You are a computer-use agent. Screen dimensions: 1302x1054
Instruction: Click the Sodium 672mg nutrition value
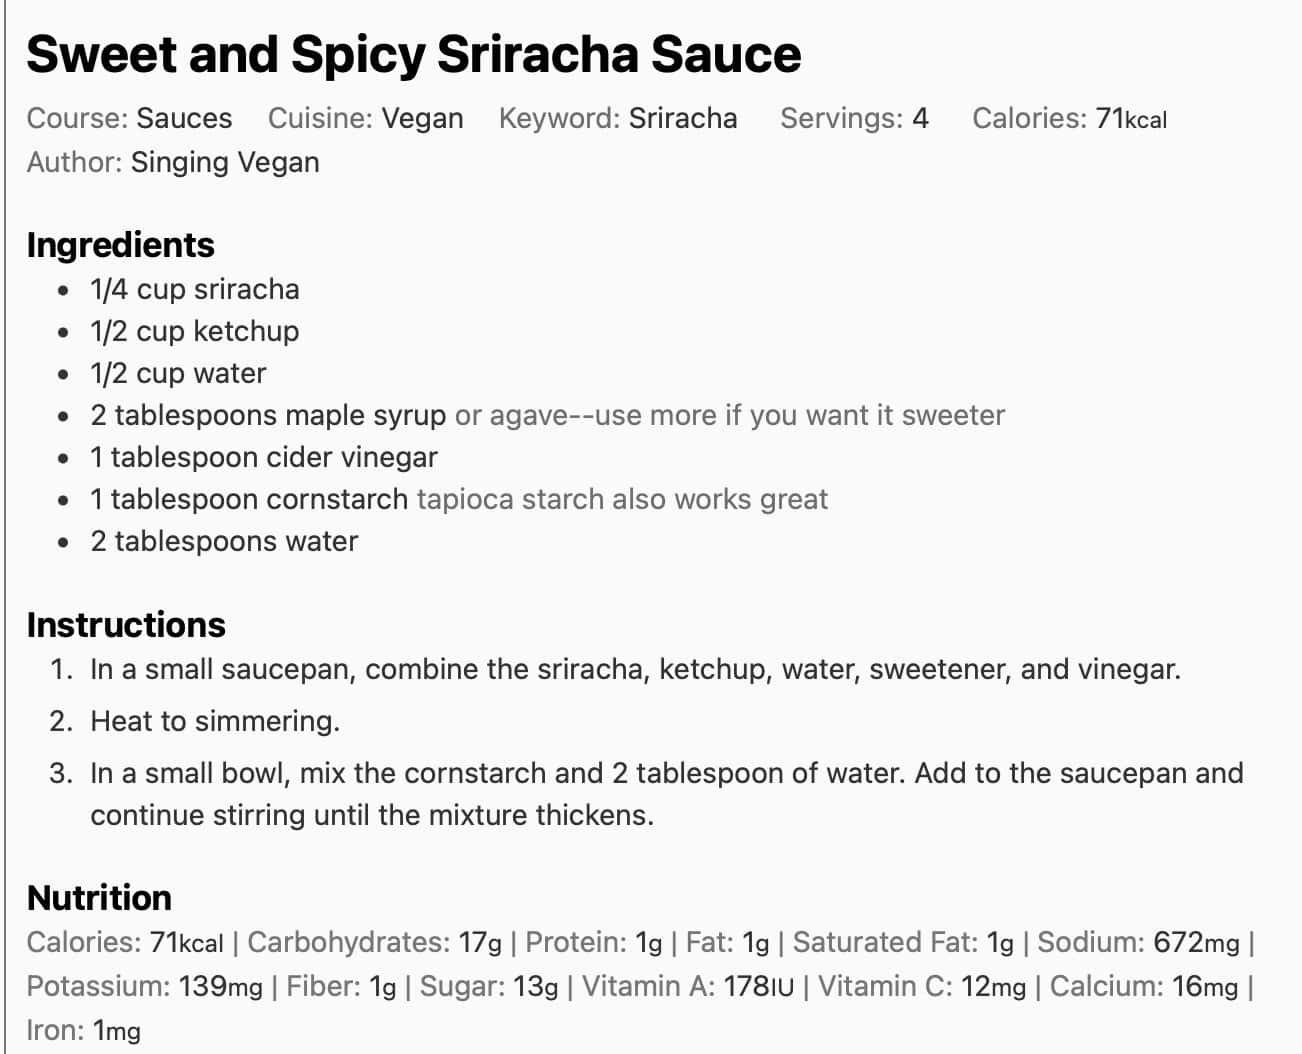[1195, 942]
